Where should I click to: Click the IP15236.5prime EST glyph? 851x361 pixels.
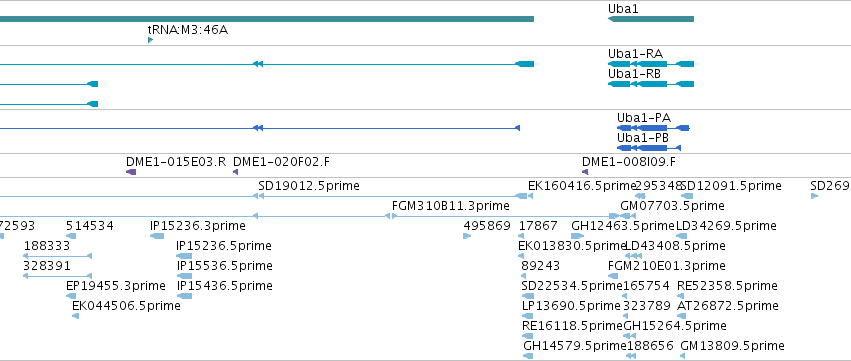pyautogui.click(x=184, y=256)
